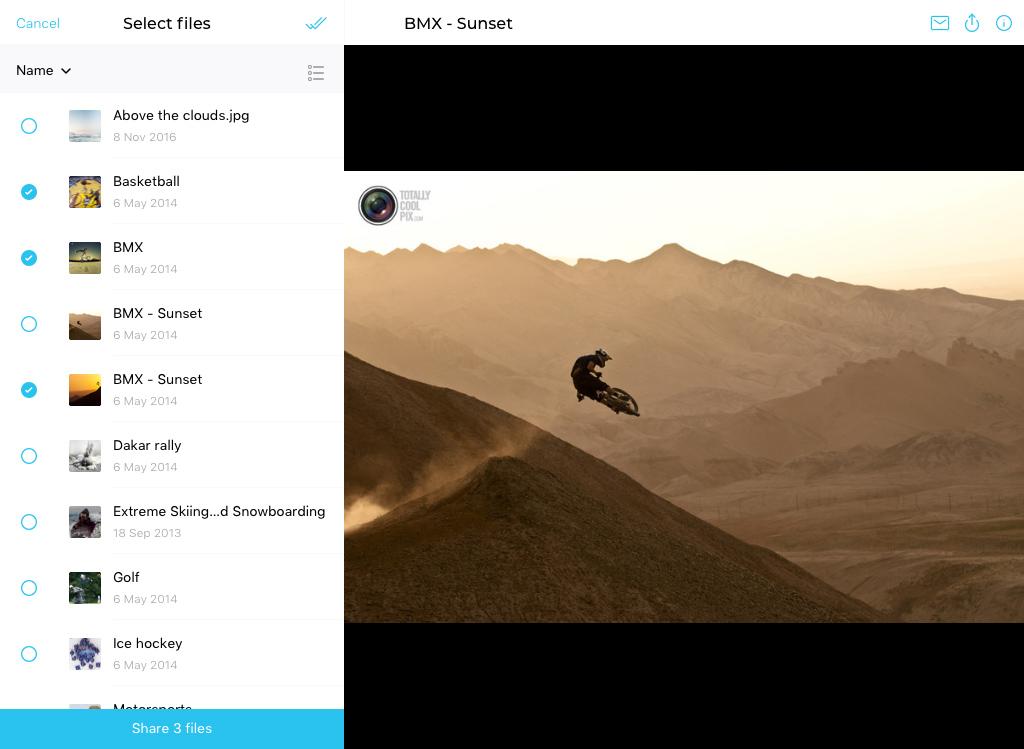The height and width of the screenshot is (749, 1024).
Task: Open the orange sky BMX - Sunset thumbnail
Action: tap(85, 390)
